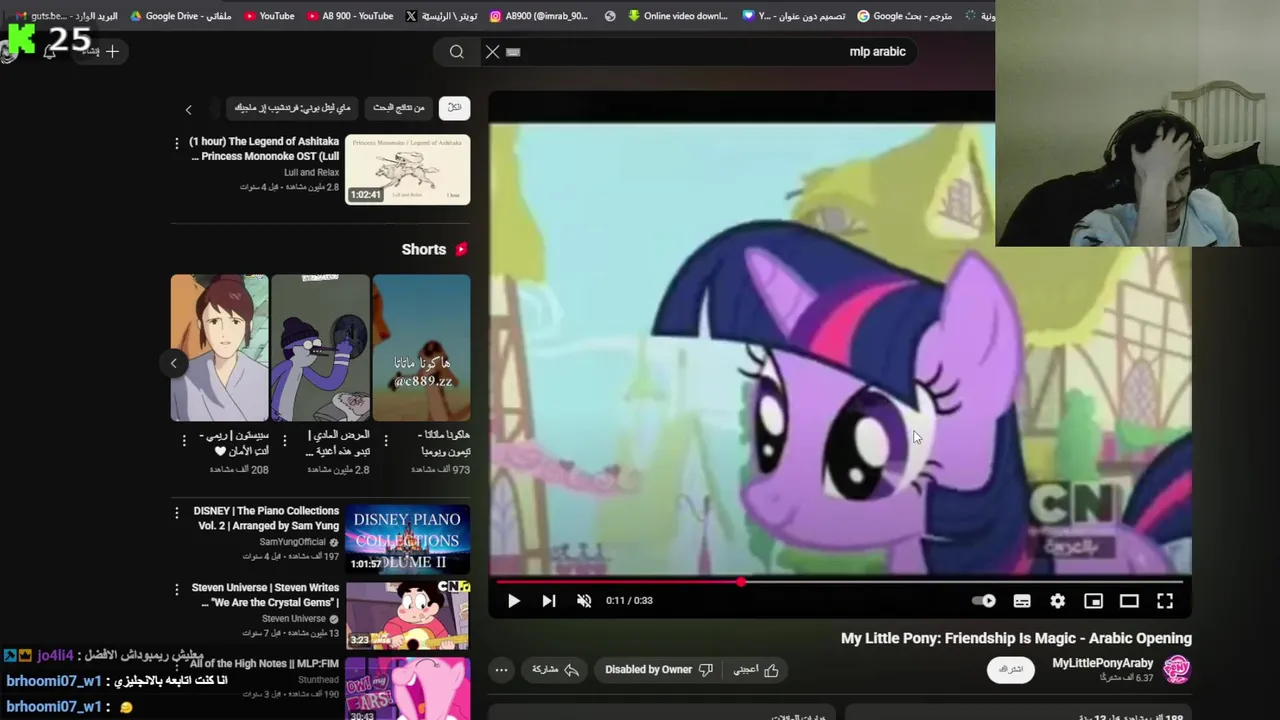Viewport: 1280px width, 720px height.
Task: Switch to 'Online video downl...' browser tab
Action: click(x=677, y=16)
